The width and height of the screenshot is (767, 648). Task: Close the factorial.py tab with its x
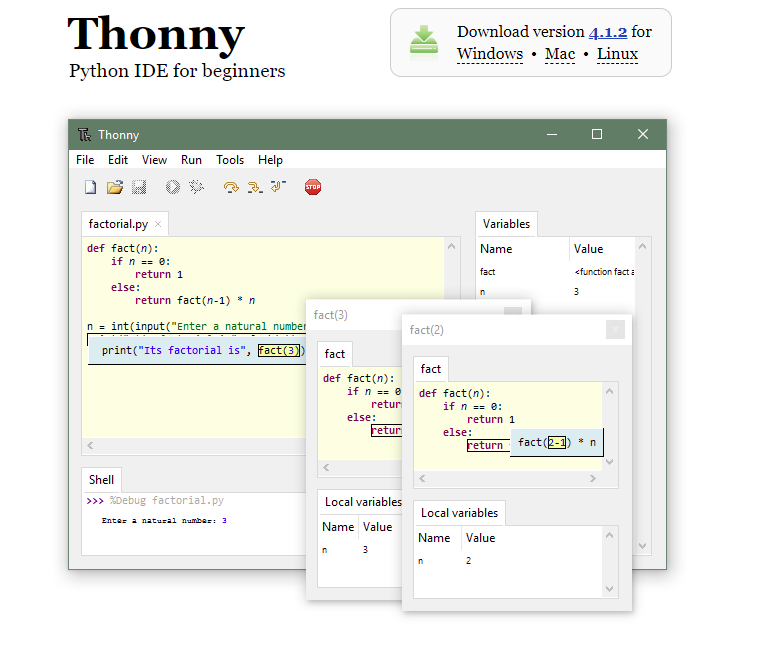pos(158,224)
